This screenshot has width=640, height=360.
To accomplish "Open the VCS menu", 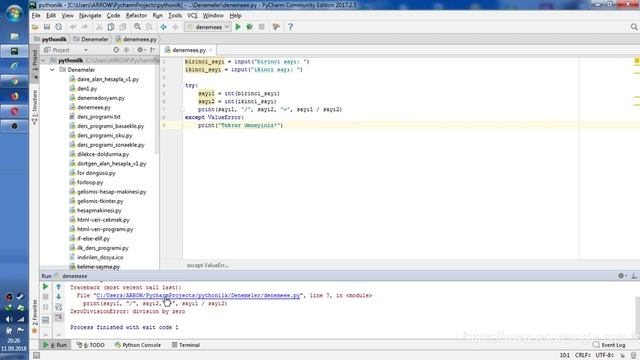I will tap(192, 16).
